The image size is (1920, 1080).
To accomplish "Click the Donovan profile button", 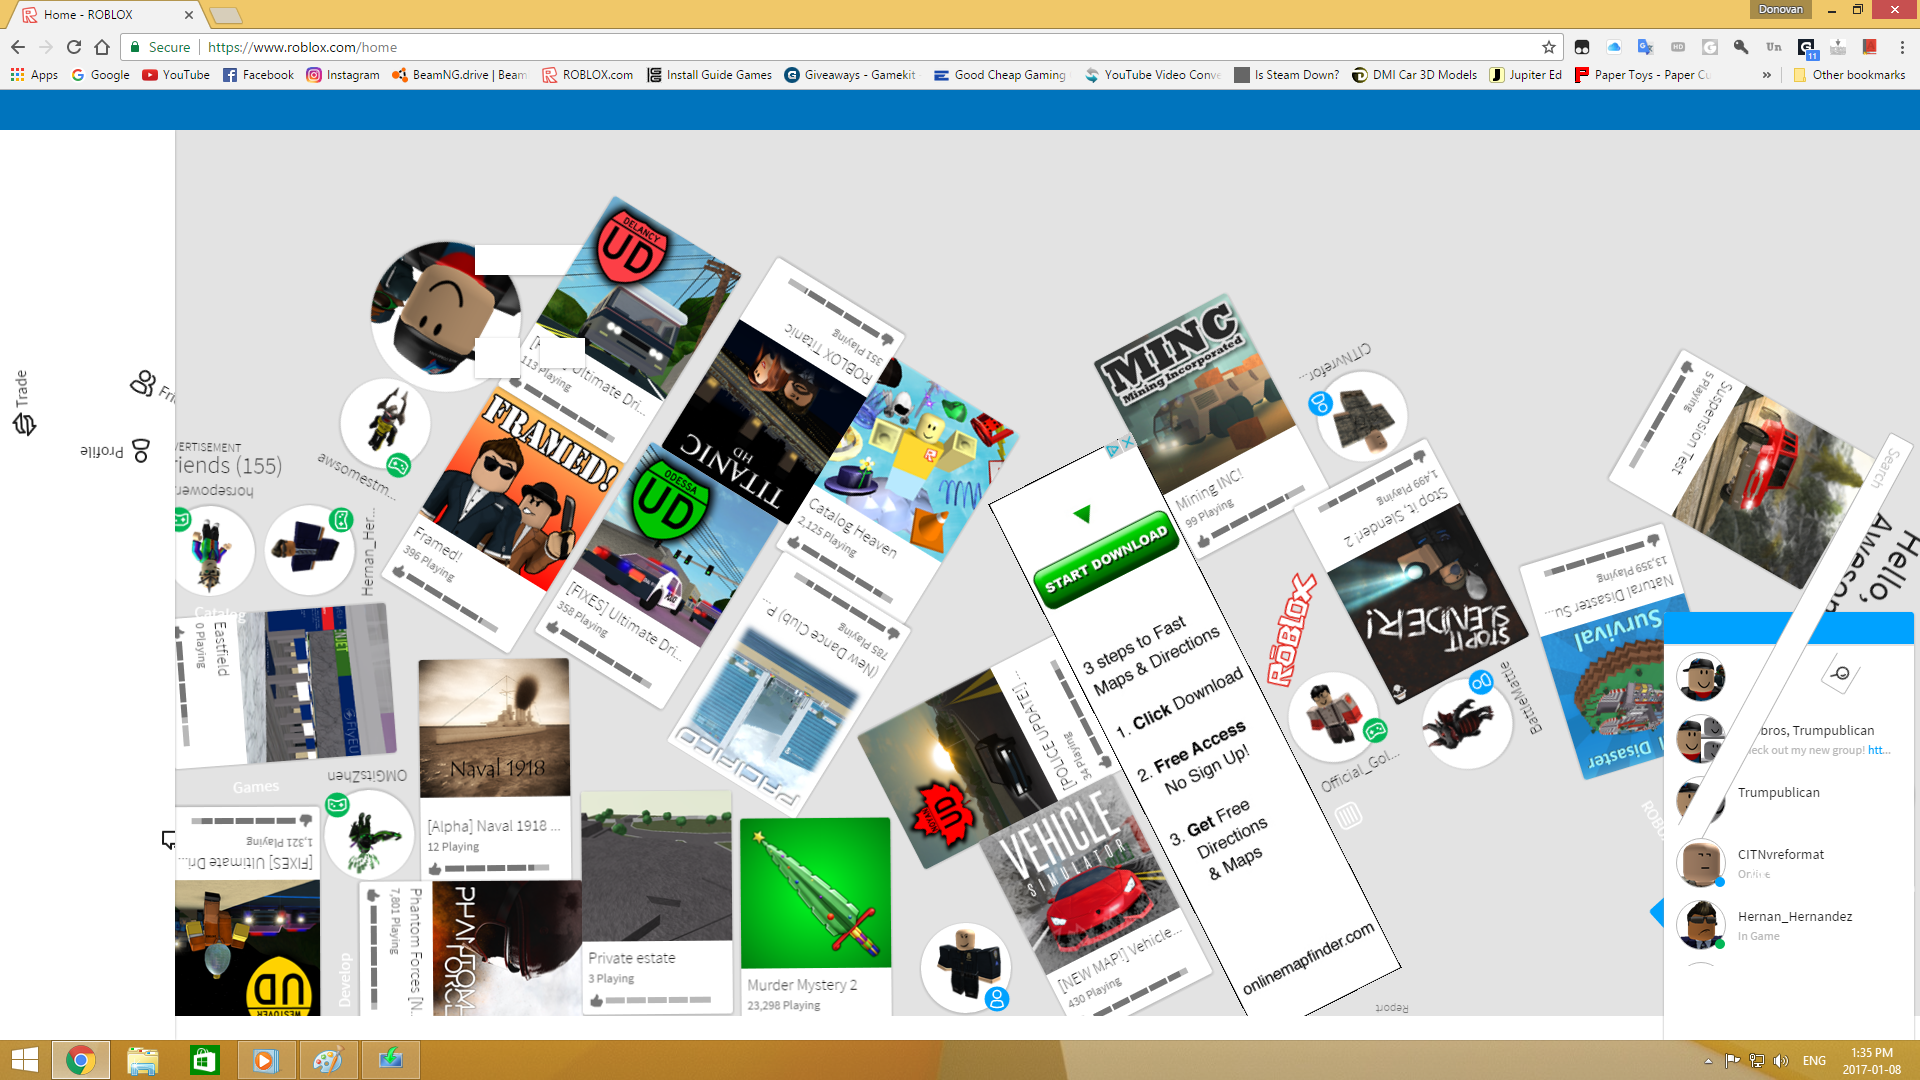I will (x=1781, y=9).
